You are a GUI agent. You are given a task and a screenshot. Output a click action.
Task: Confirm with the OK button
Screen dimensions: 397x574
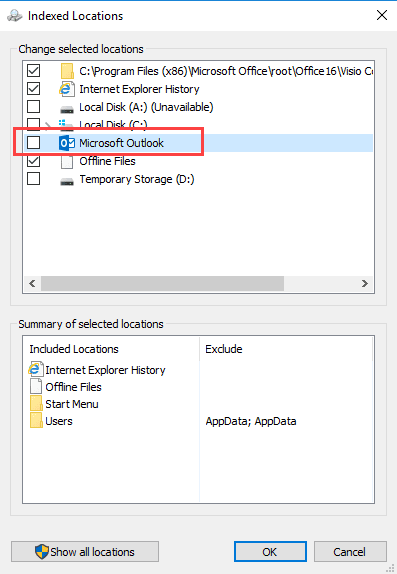(x=270, y=551)
